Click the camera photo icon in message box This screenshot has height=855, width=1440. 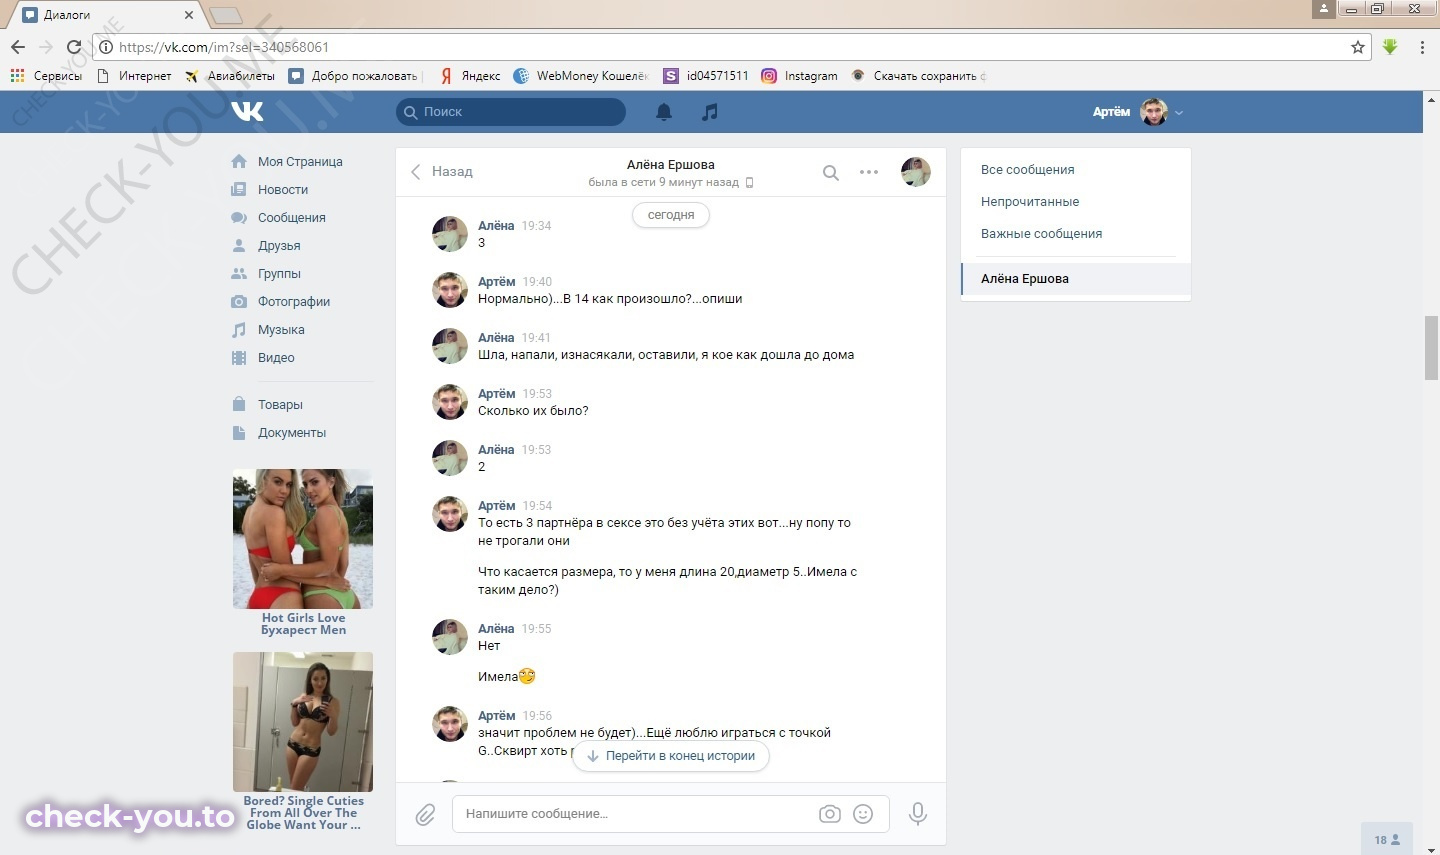[x=830, y=814]
